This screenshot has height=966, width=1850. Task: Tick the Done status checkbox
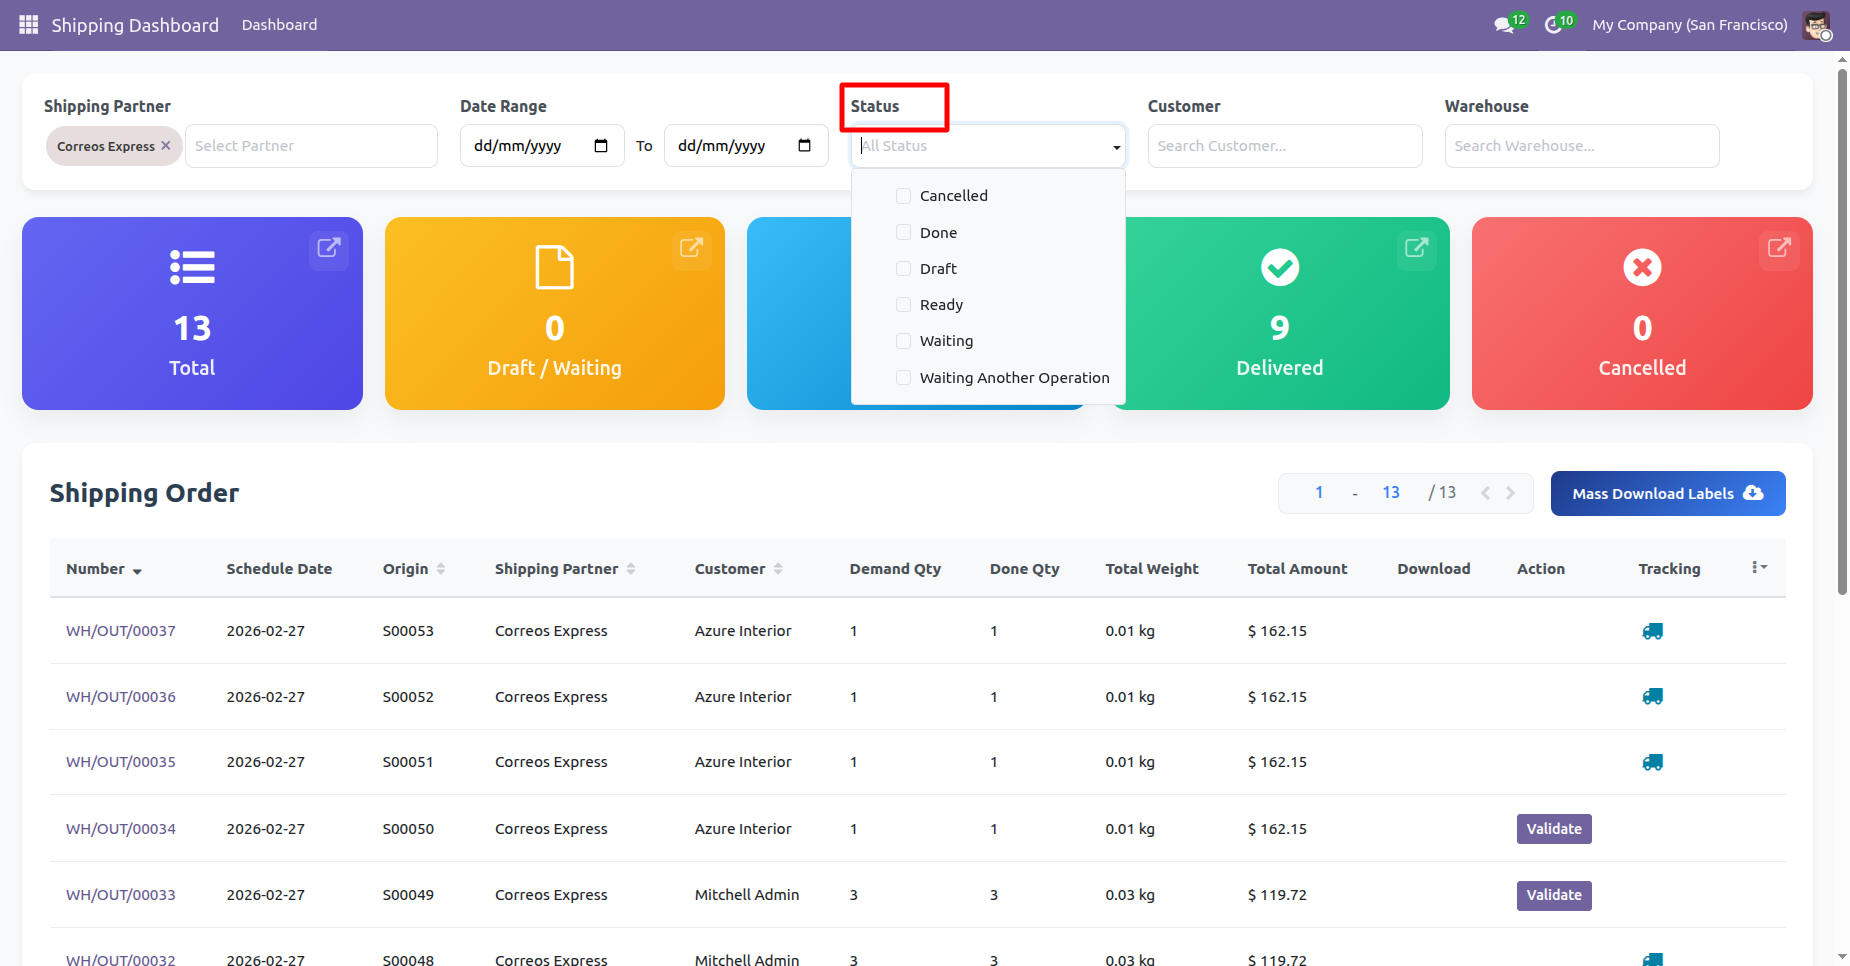tap(904, 233)
